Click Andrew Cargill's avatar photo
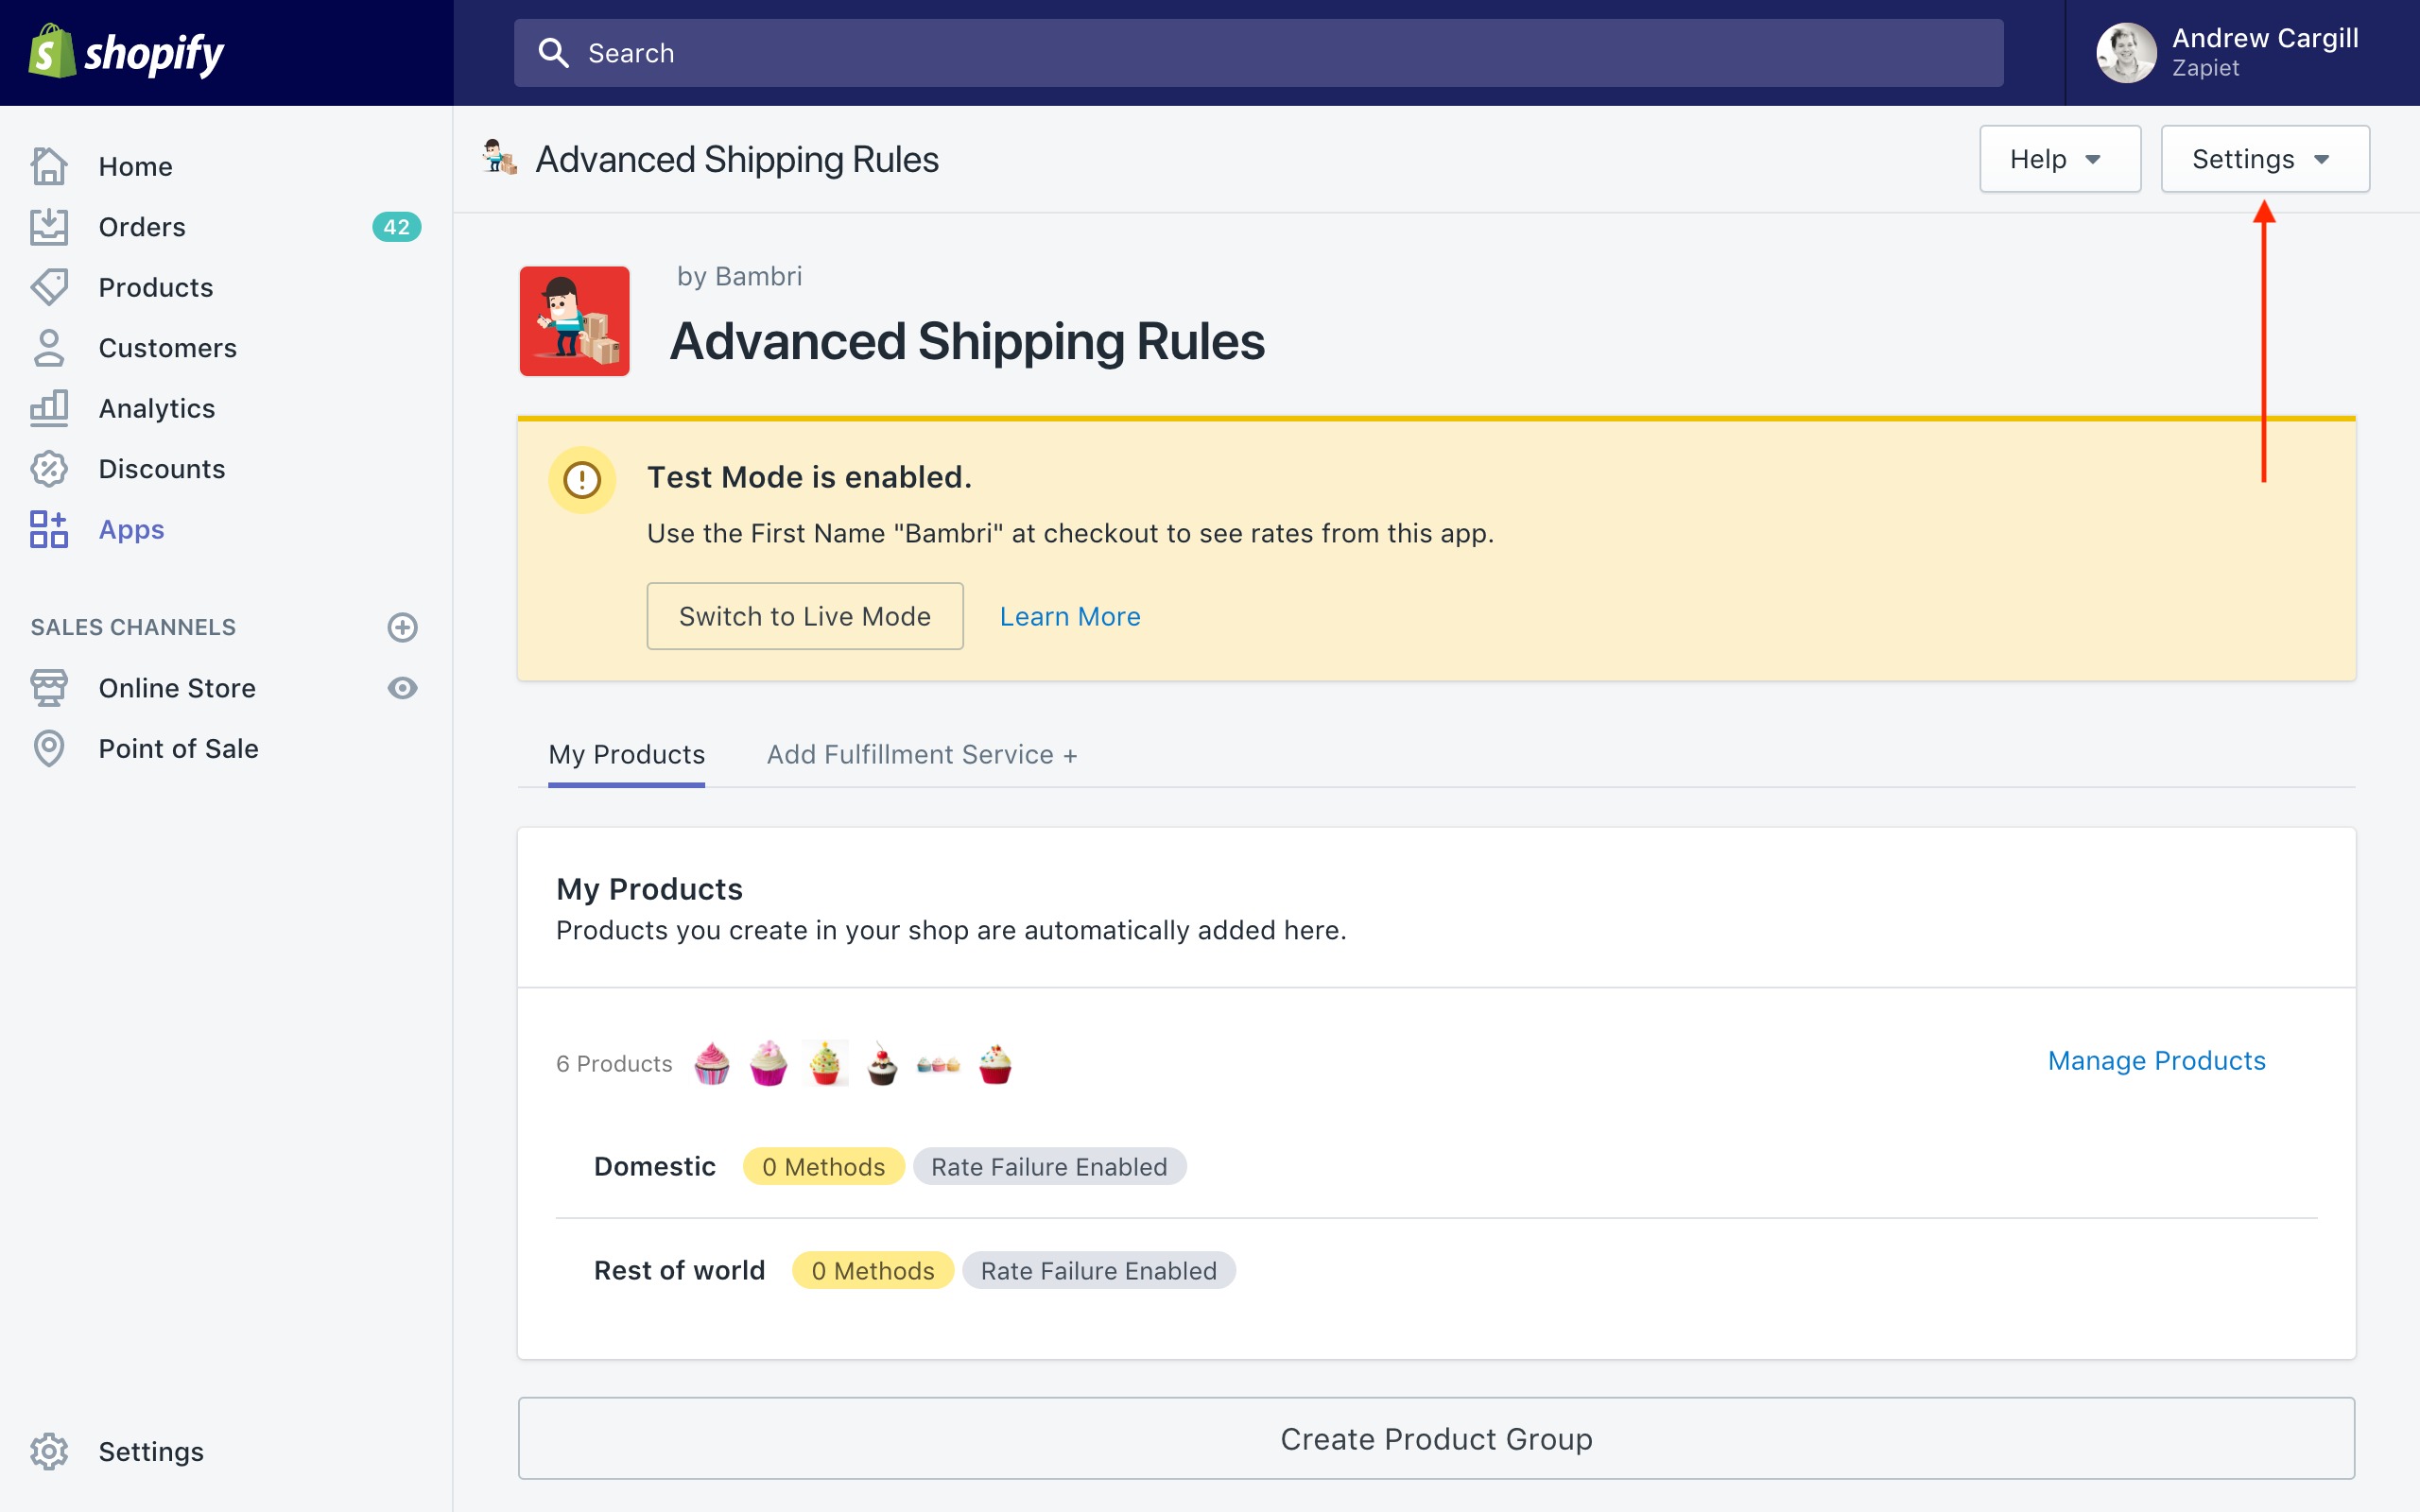Screen dimensions: 2420x1512 pyautogui.click(x=2126, y=53)
